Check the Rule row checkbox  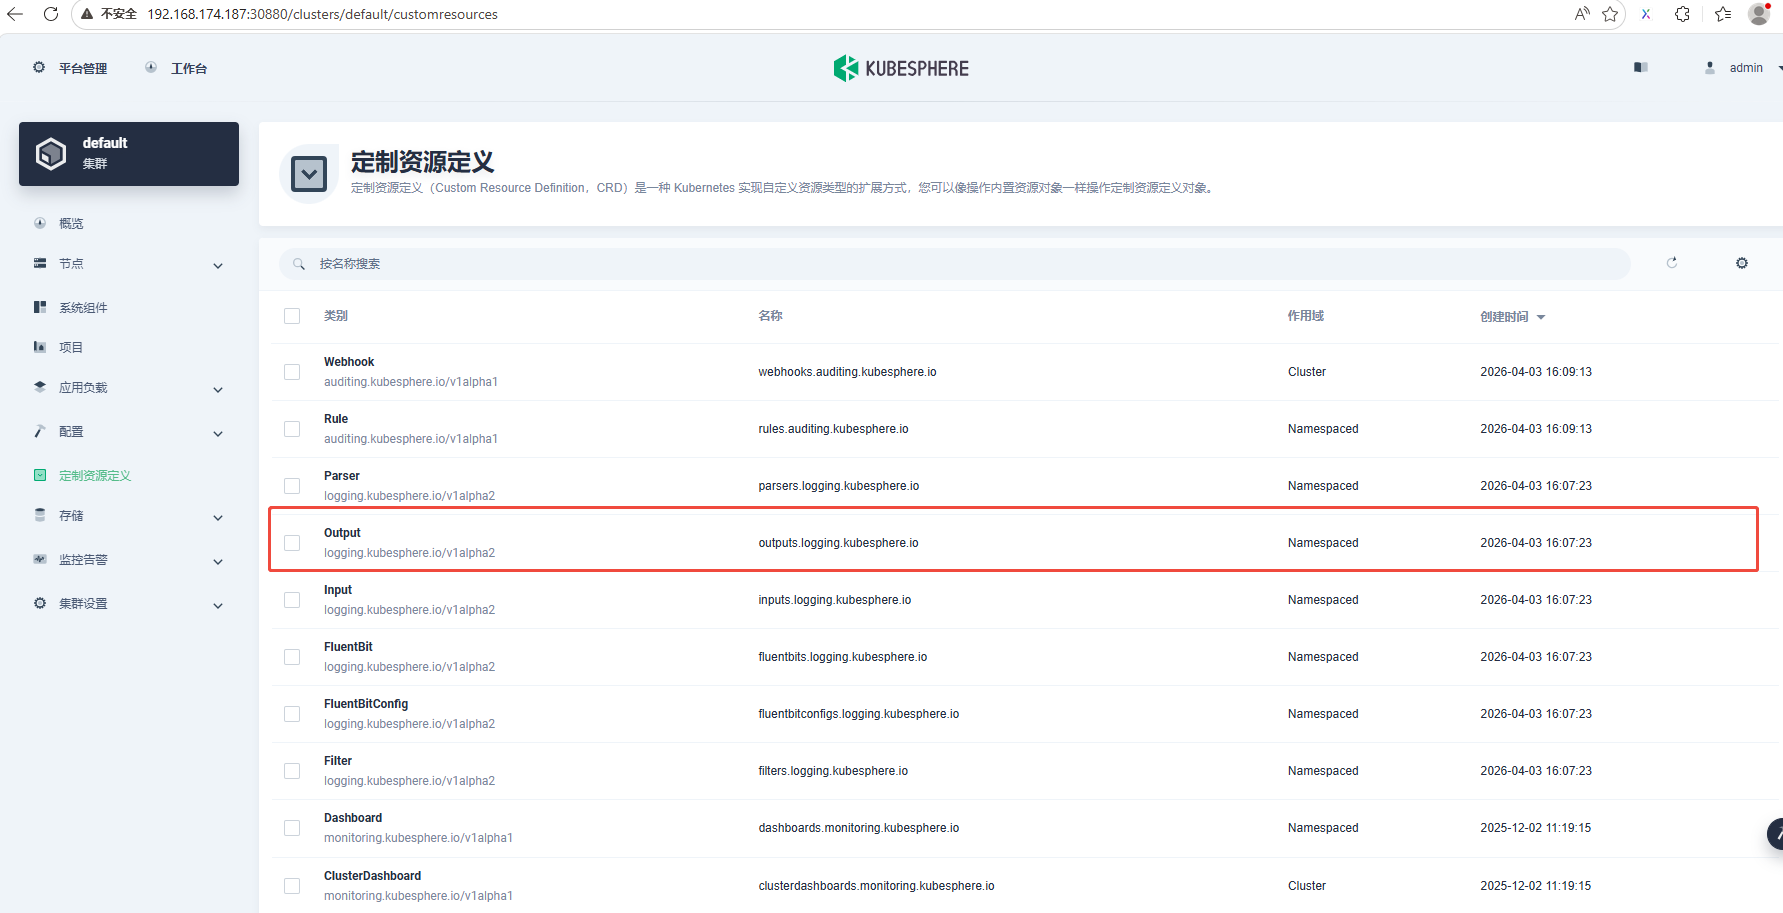pyautogui.click(x=292, y=429)
